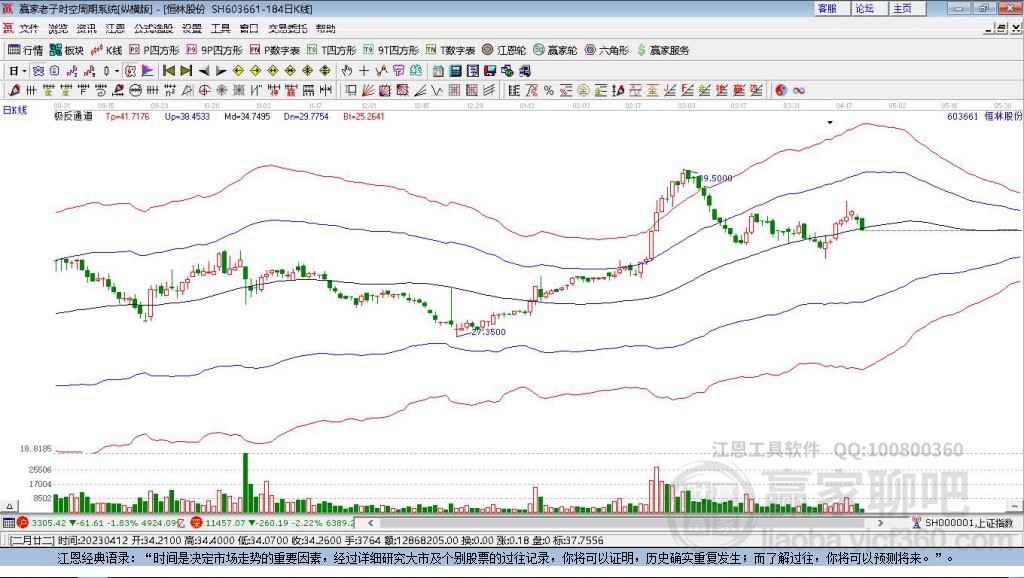The image size is (1024, 578).
Task: Jump to first bar with green skip-back icon
Action: (169, 71)
